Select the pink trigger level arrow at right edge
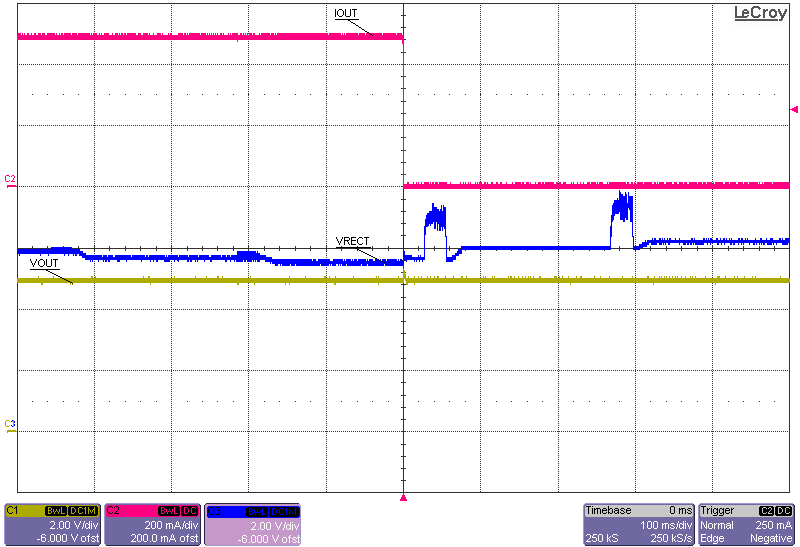The width and height of the screenshot is (800, 547). 794,109
